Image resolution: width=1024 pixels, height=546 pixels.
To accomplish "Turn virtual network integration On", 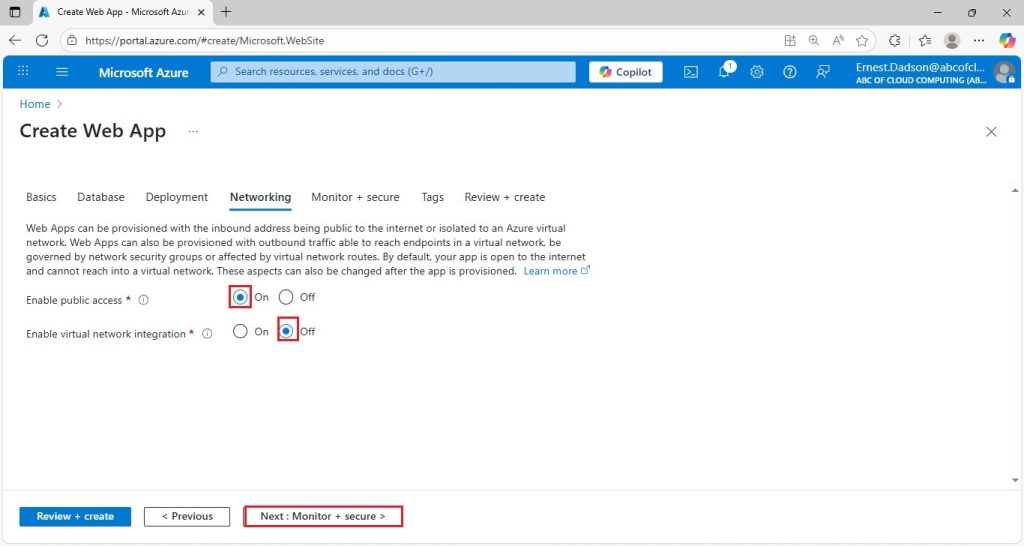I will pos(240,331).
